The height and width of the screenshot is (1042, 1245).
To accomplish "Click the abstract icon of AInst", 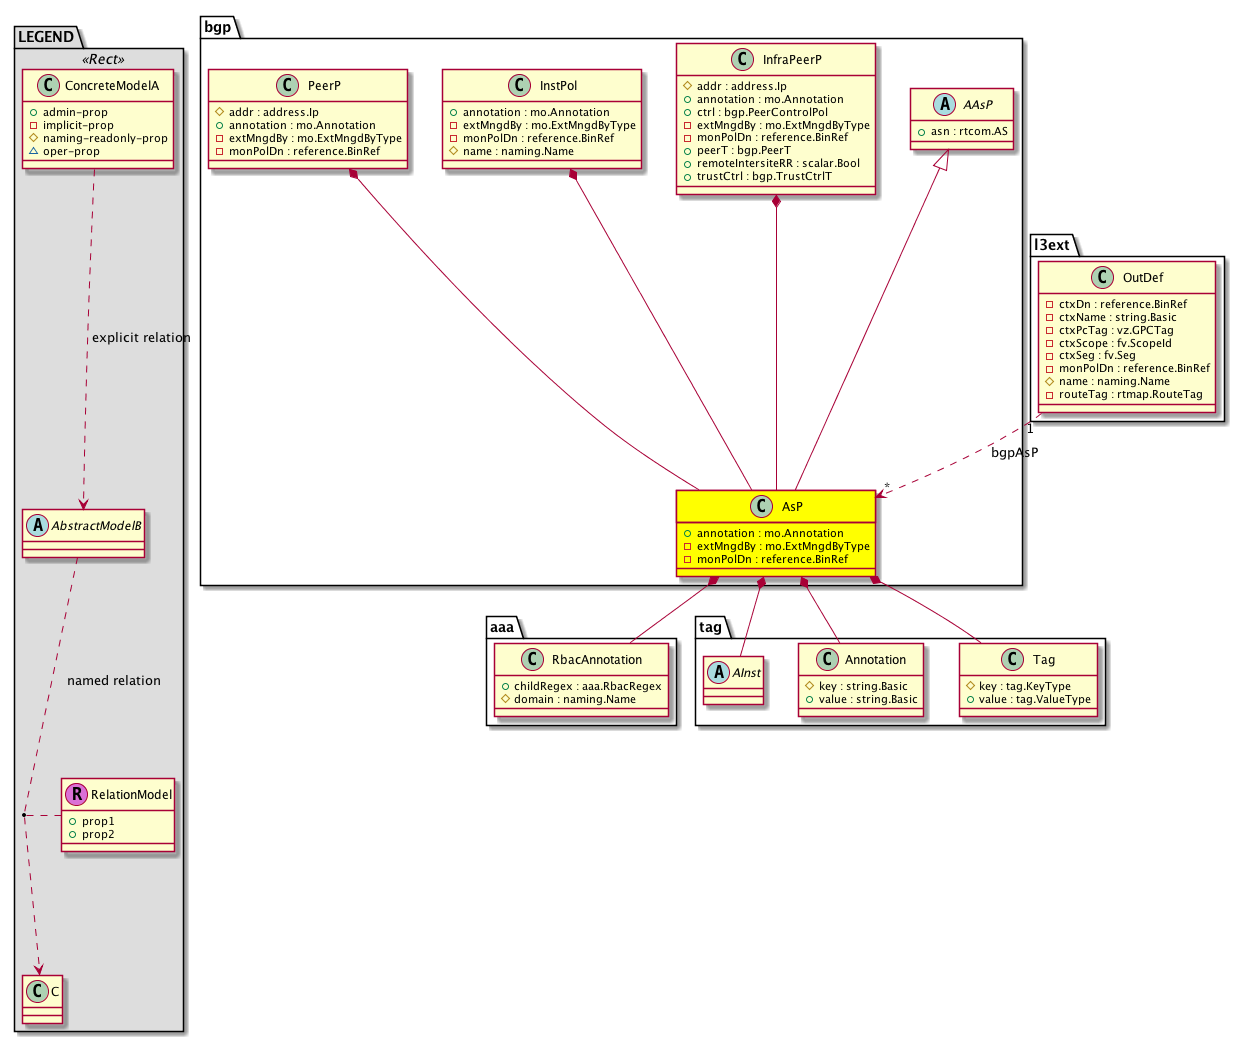I will point(718,673).
